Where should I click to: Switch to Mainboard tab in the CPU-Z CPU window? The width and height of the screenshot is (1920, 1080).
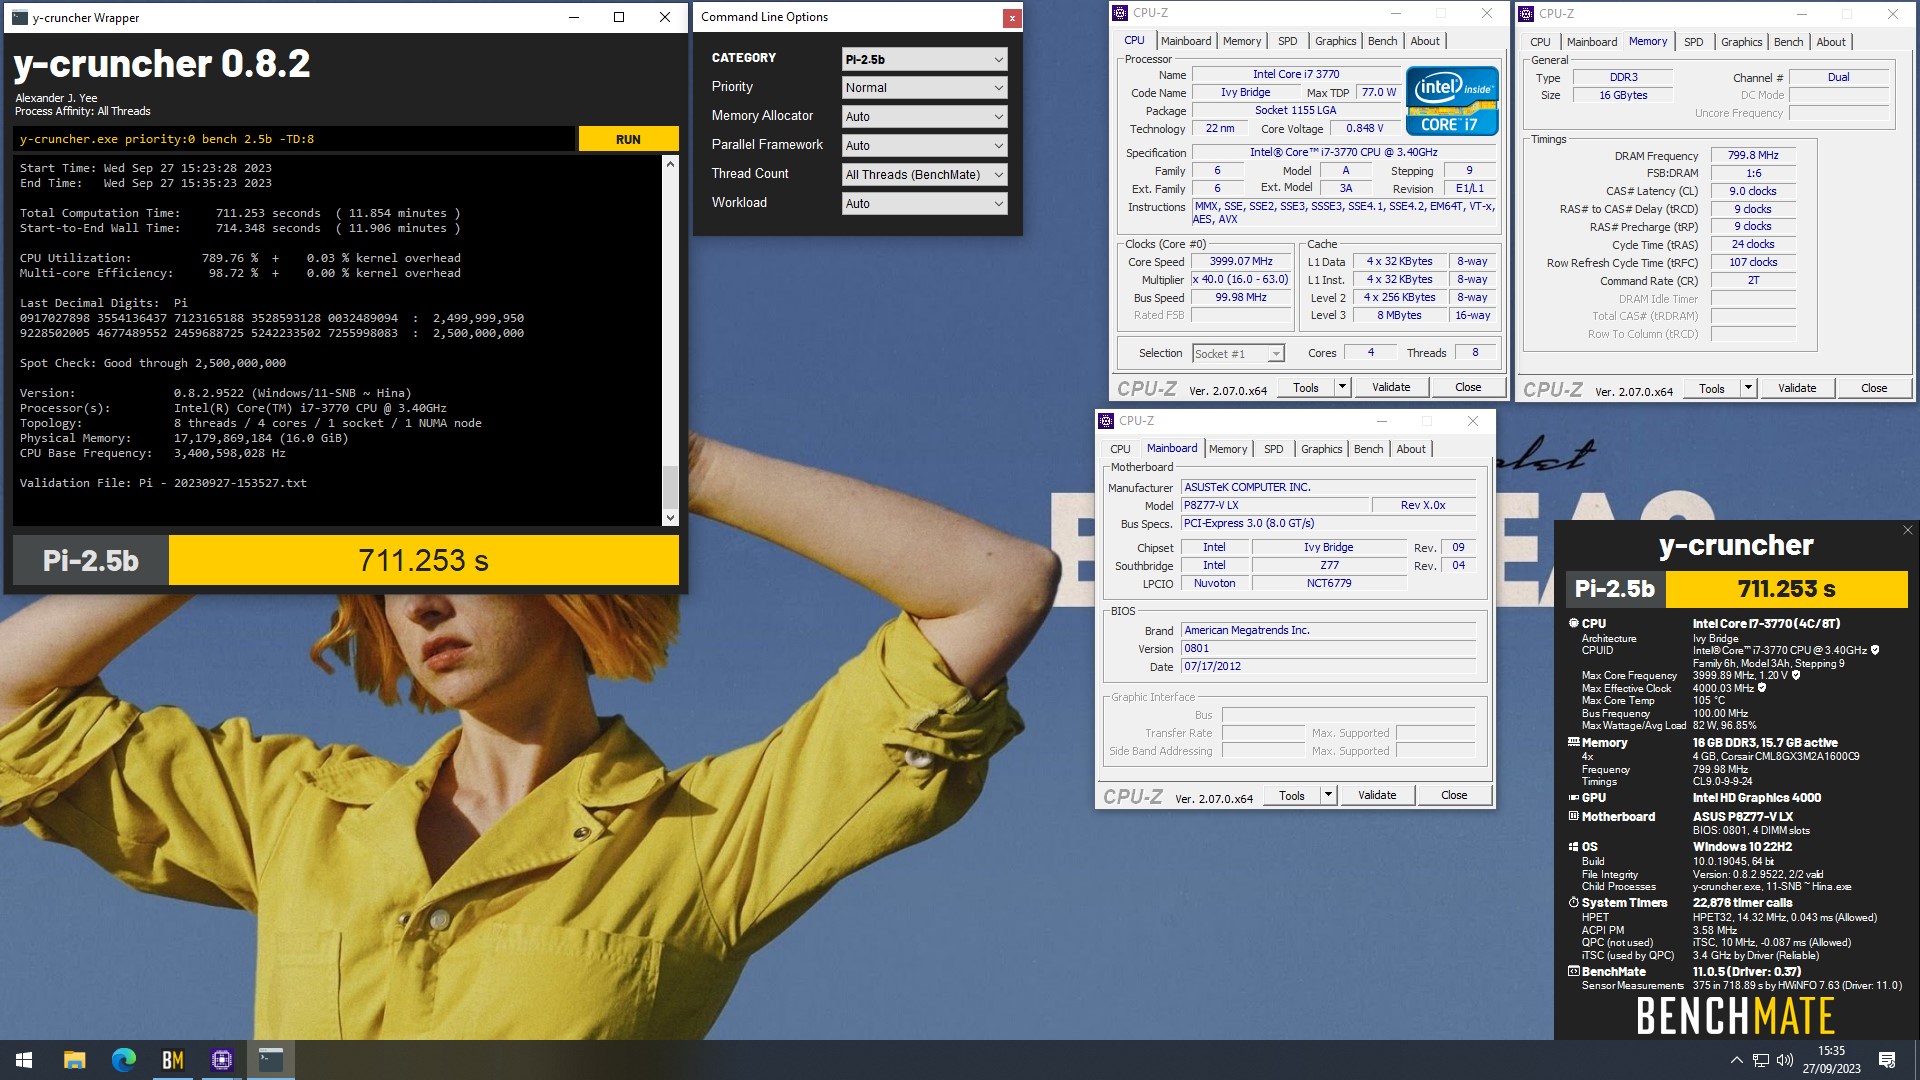[x=1186, y=41]
